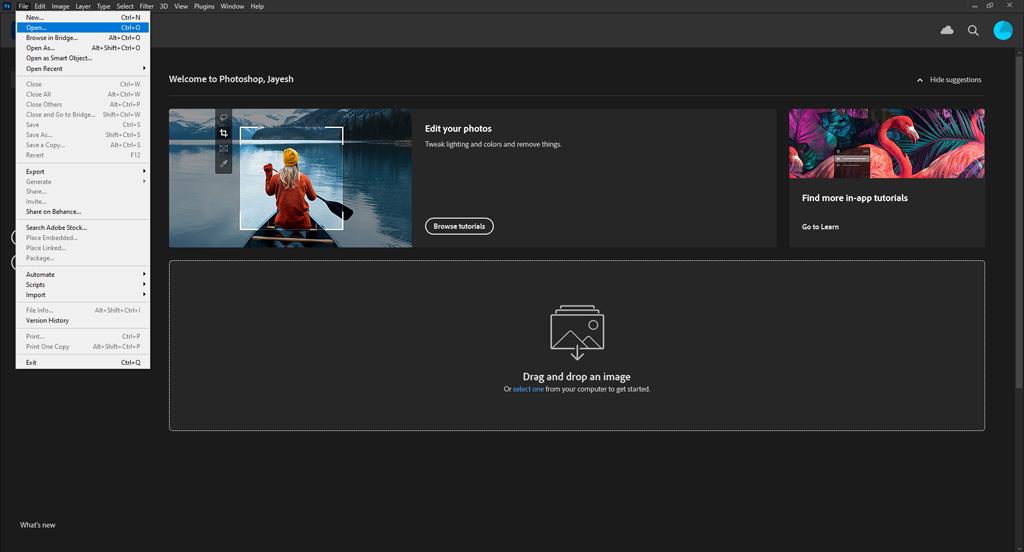The height and width of the screenshot is (552, 1024).
Task: Select Browse in Bridge... menu entry
Action: click(83, 38)
